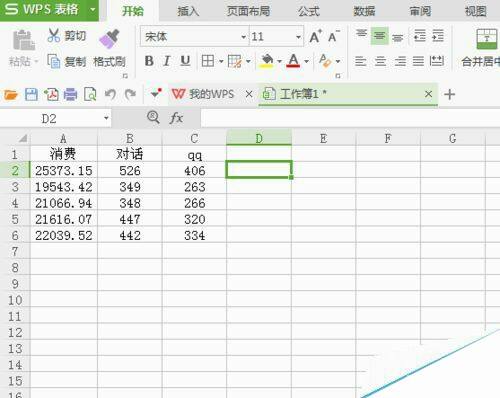Open the 页面布局 tab
The image size is (500, 398).
point(248,11)
